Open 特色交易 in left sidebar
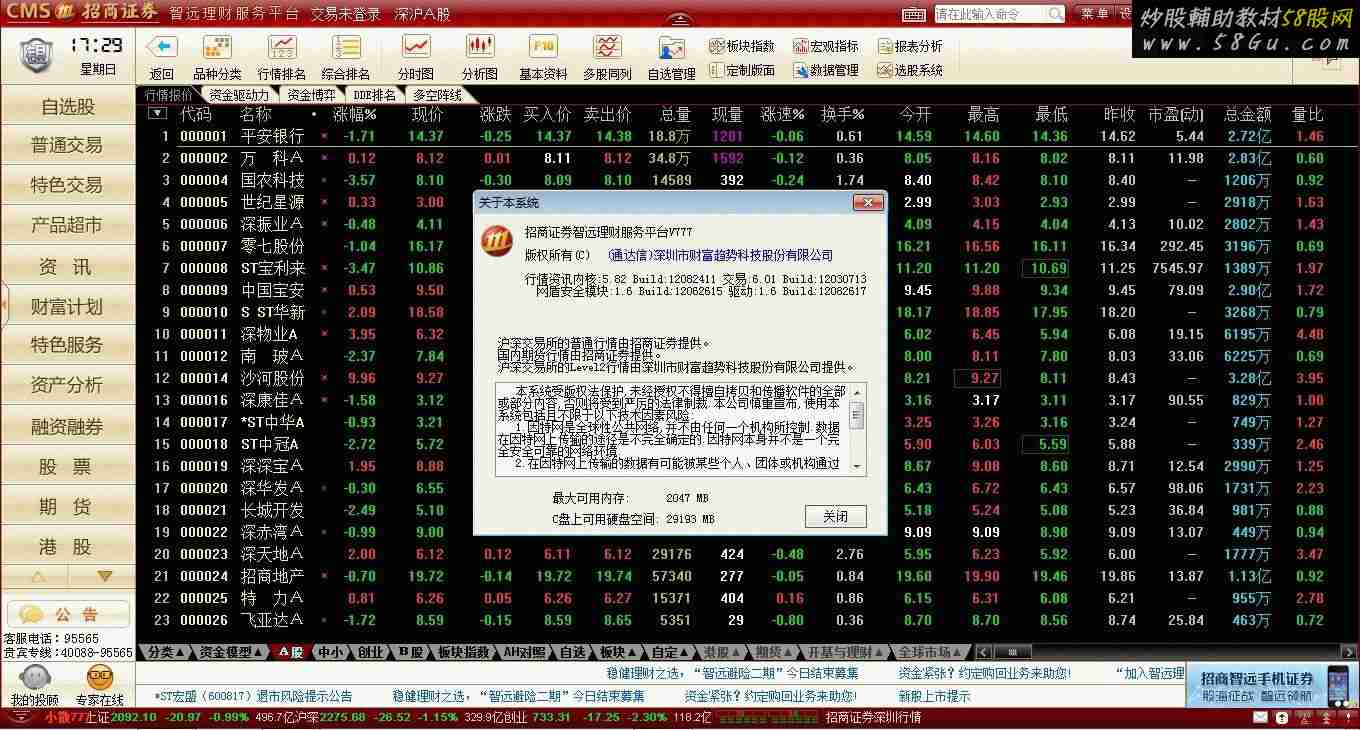The image size is (1360, 730). point(68,186)
